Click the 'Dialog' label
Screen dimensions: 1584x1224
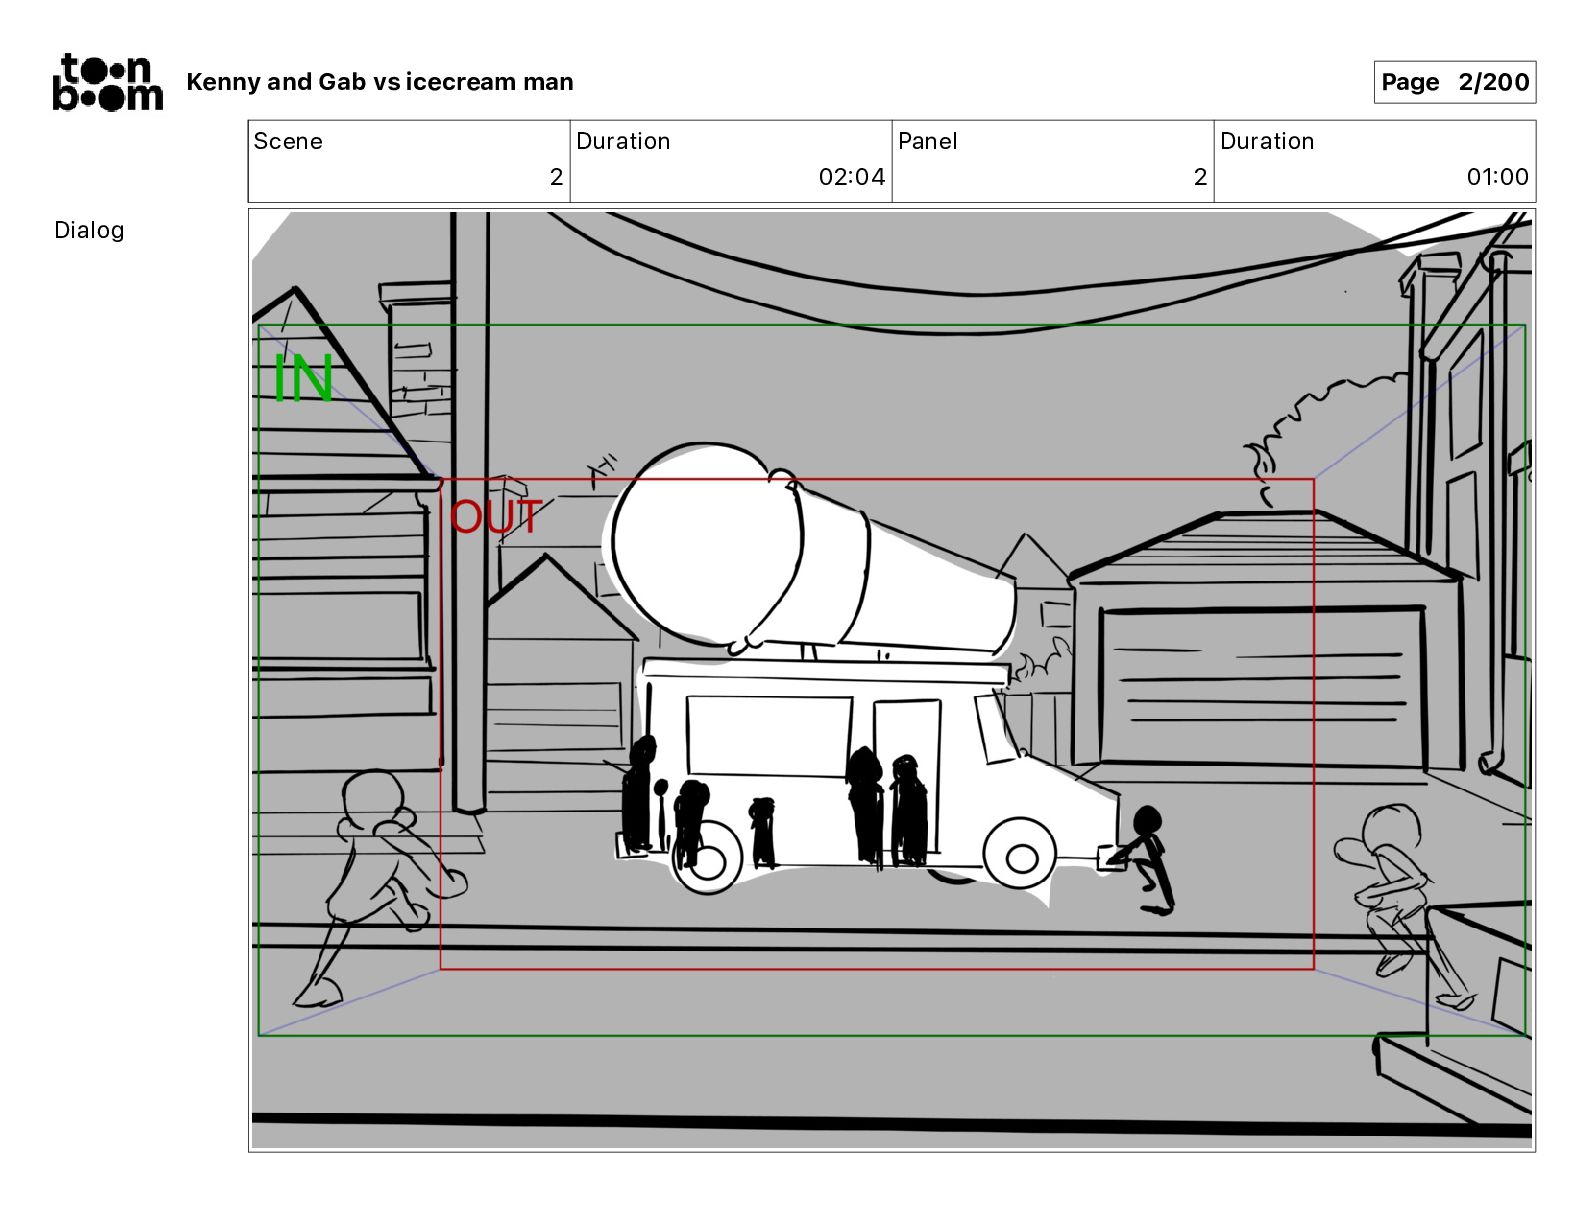pyautogui.click(x=89, y=230)
